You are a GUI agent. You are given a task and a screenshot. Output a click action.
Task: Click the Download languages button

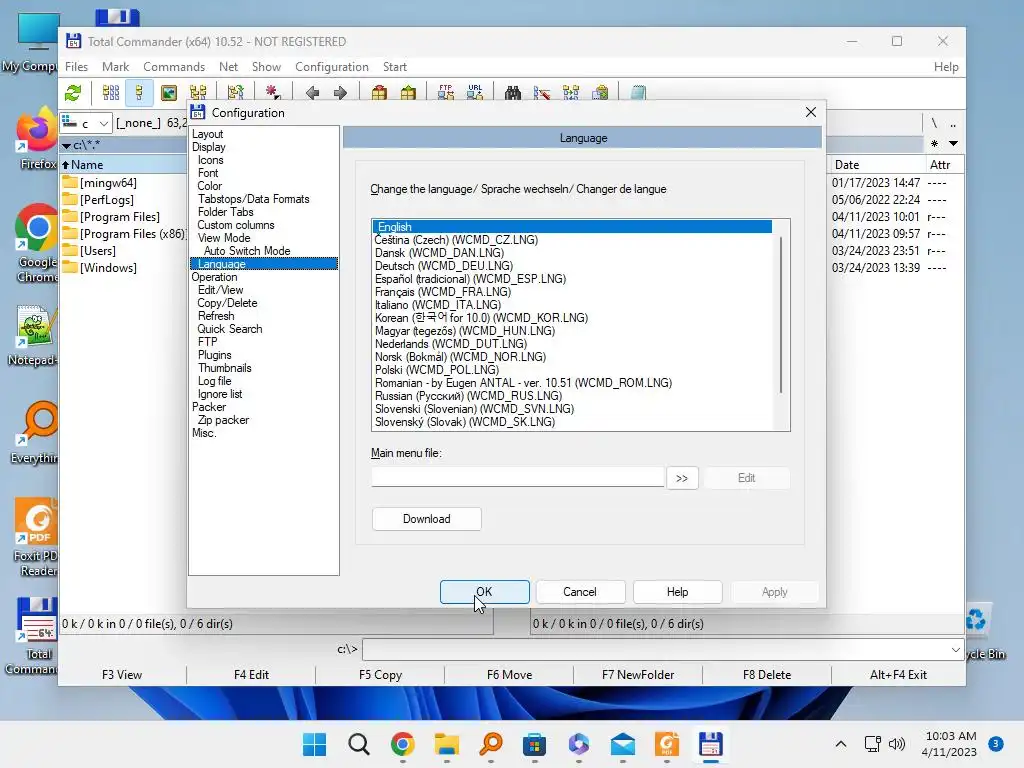(426, 519)
